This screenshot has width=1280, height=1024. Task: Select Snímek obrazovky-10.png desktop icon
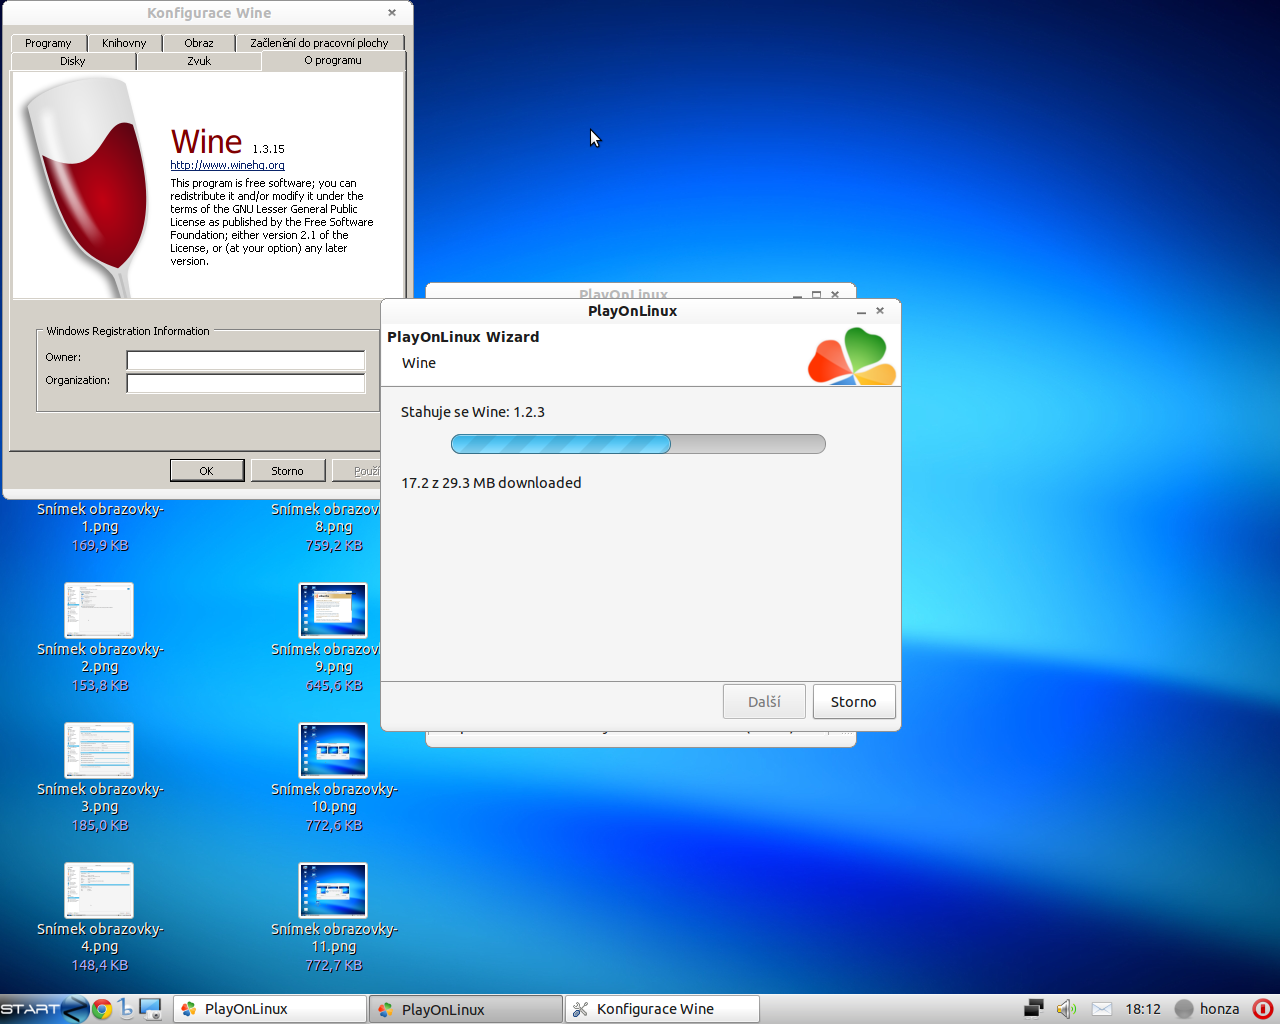point(333,750)
